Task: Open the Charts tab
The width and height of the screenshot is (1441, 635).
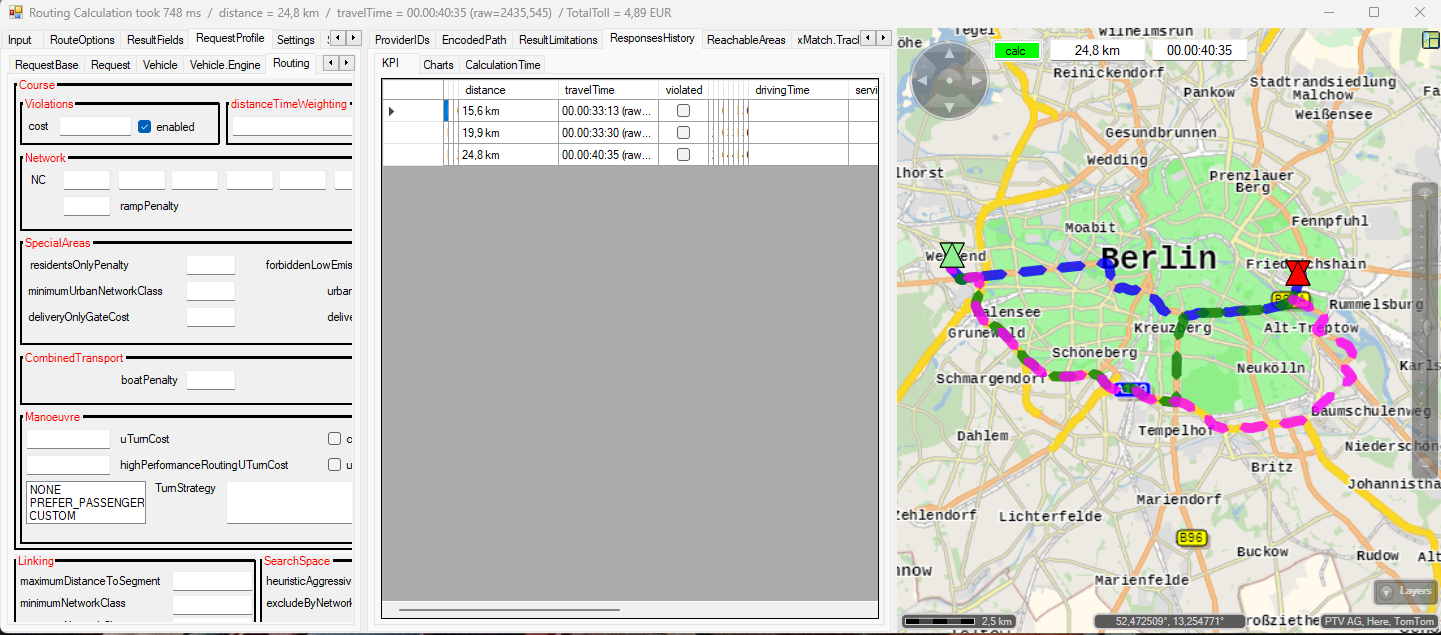Action: pos(438,65)
